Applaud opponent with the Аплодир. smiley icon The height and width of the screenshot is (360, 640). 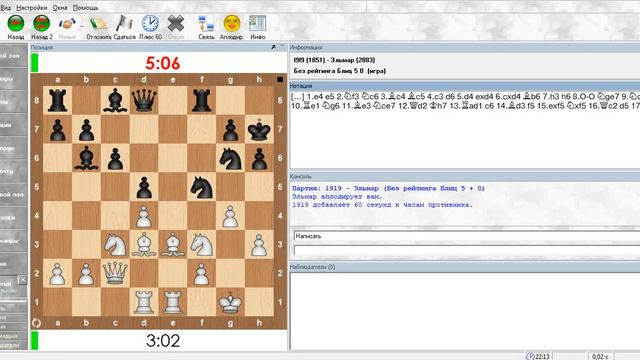click(231, 24)
